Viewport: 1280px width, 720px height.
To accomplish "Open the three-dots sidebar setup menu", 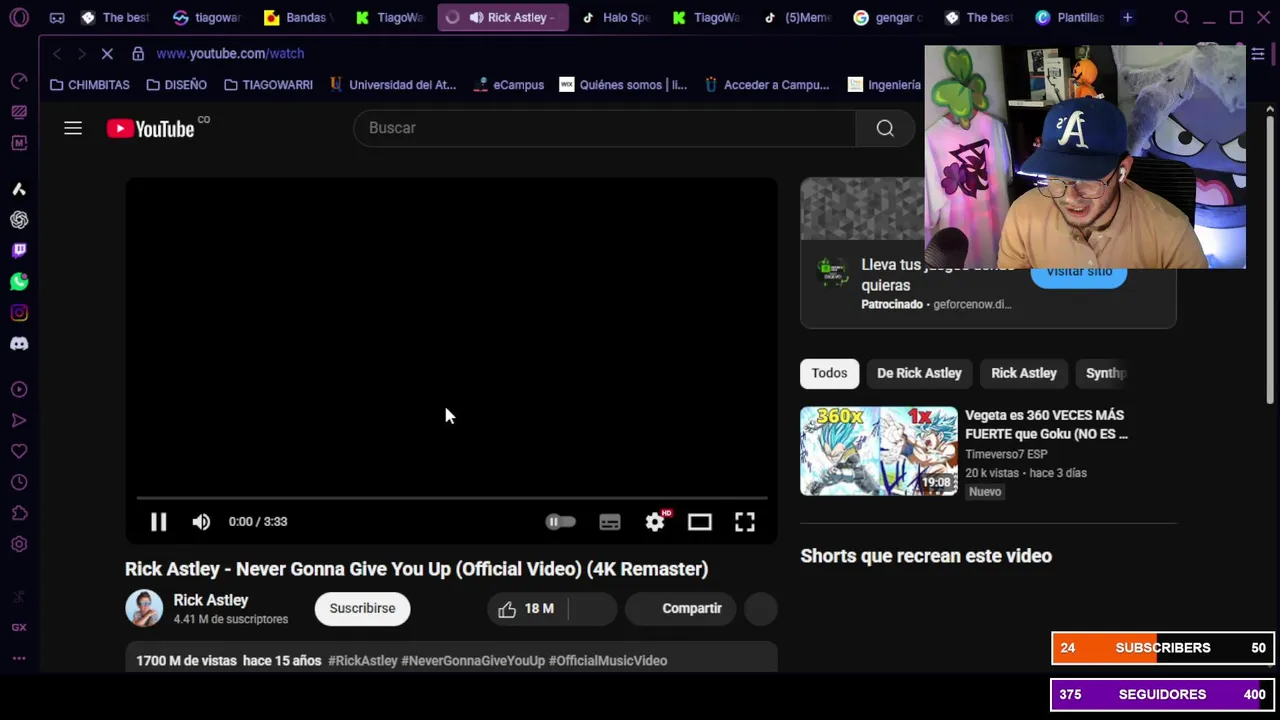I will 19,658.
